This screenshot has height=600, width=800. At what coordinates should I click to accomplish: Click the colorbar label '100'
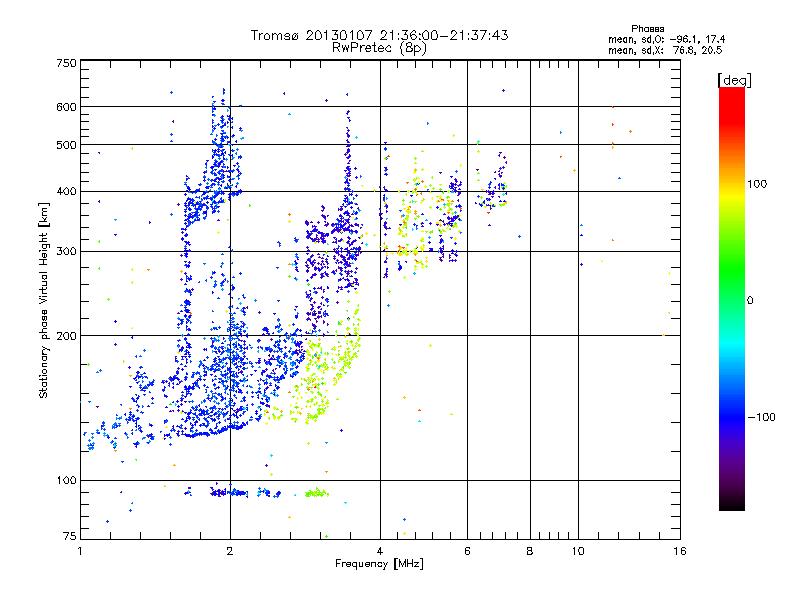click(x=757, y=184)
